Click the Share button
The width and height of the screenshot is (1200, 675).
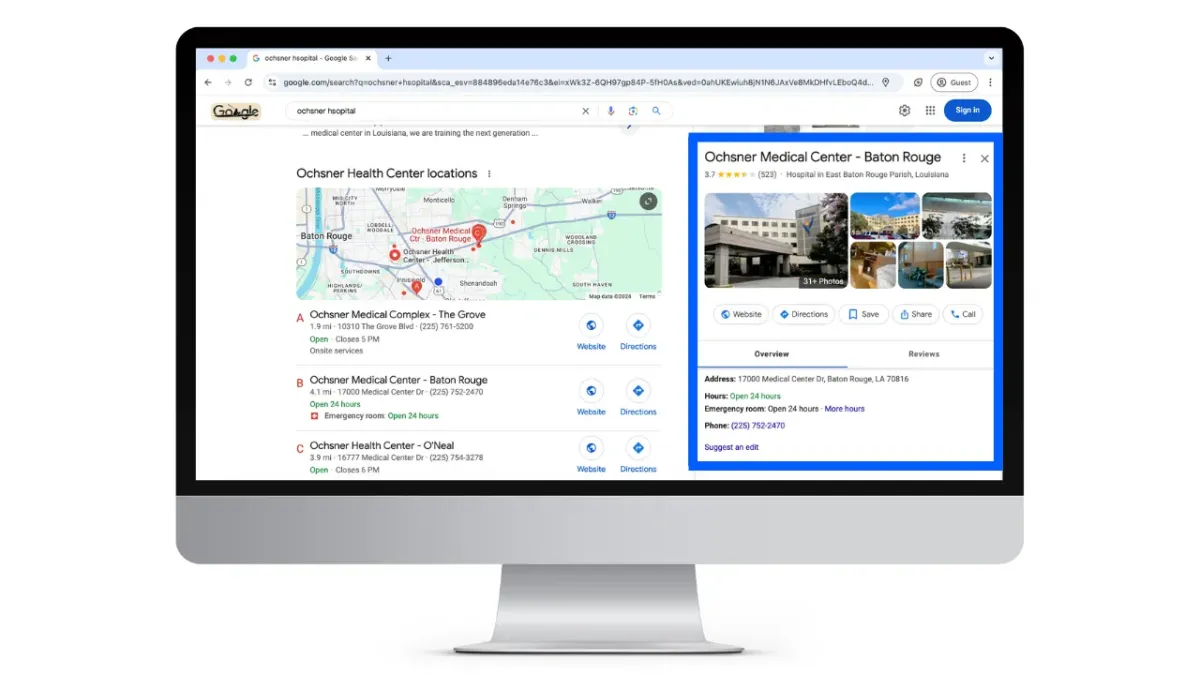point(916,314)
